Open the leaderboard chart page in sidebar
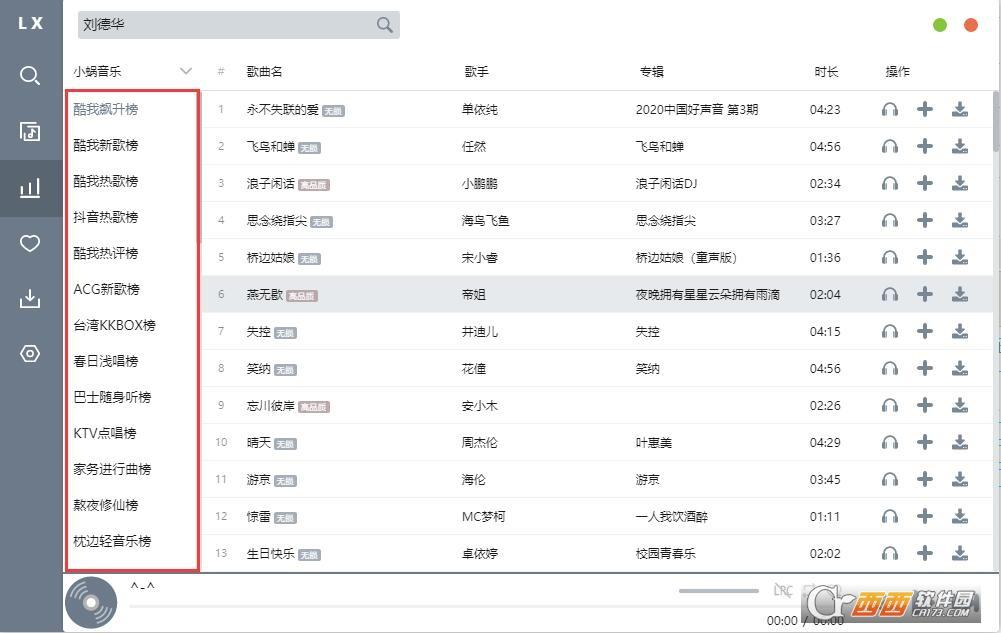1001x633 pixels. pyautogui.click(x=30, y=188)
